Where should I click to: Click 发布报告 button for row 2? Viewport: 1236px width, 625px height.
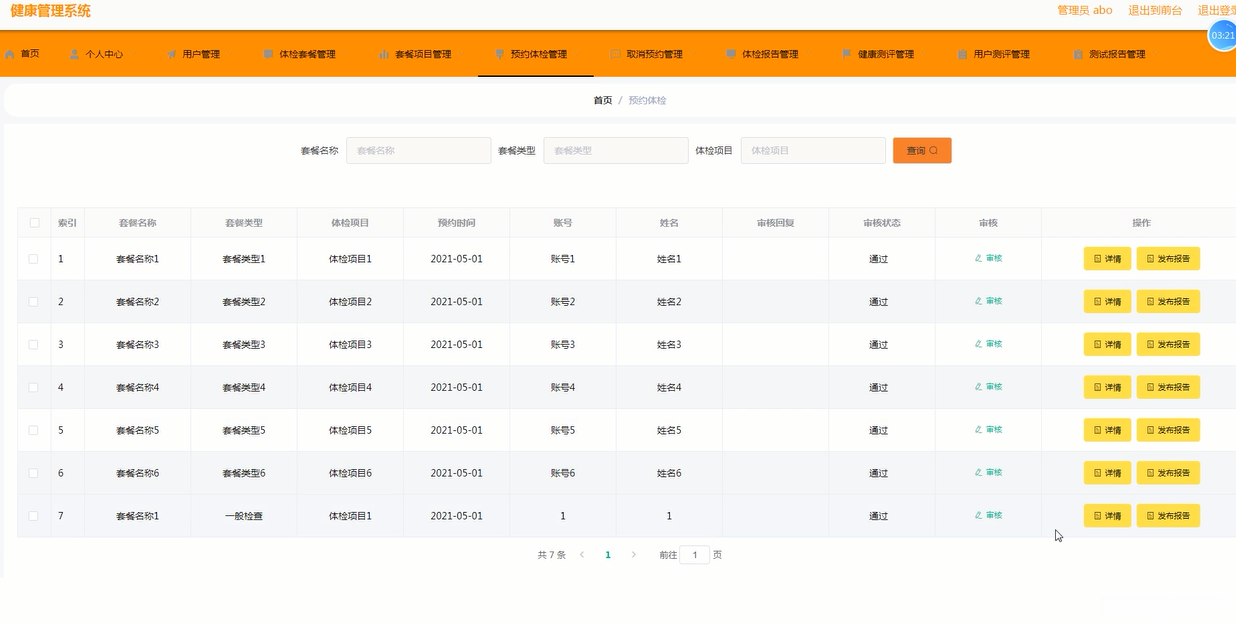coord(1167,302)
